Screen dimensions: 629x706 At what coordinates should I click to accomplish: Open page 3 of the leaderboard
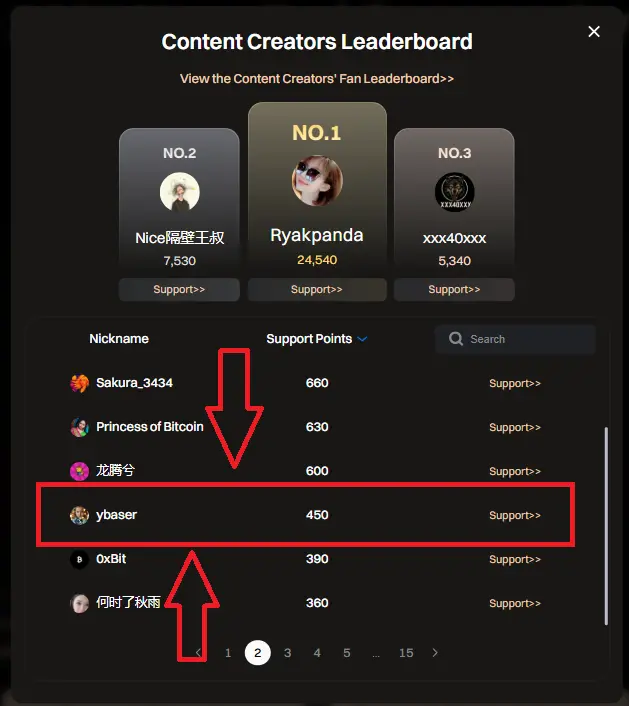tap(287, 653)
